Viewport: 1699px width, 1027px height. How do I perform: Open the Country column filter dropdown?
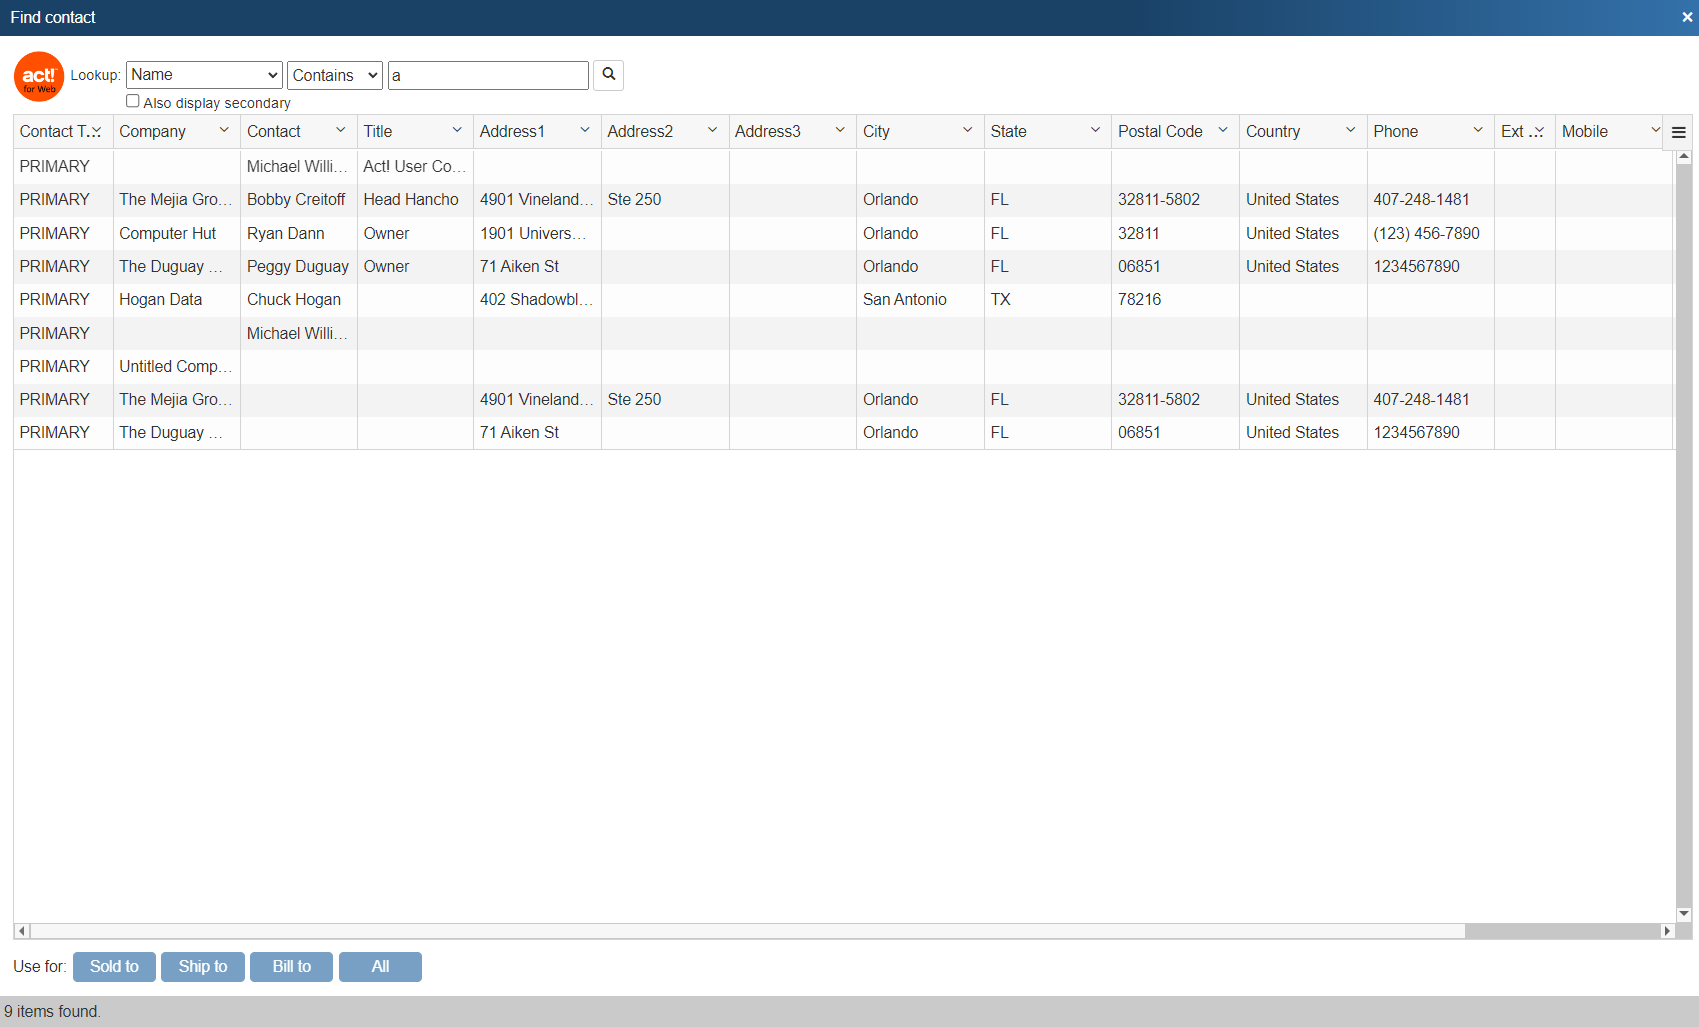[x=1351, y=130]
